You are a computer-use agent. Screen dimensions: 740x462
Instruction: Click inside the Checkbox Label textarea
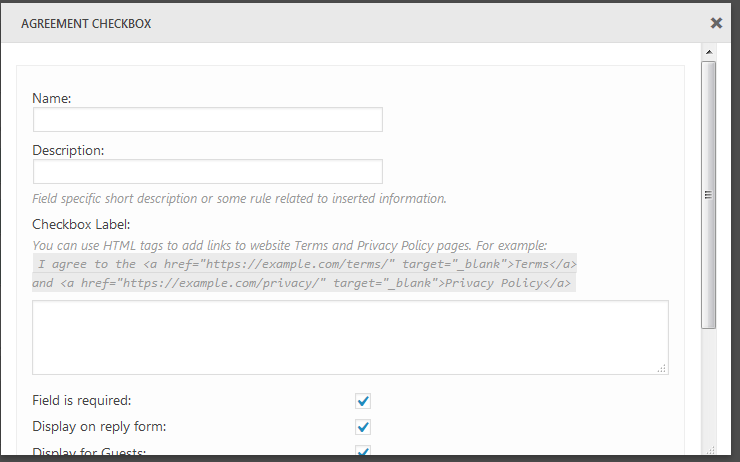(350, 337)
